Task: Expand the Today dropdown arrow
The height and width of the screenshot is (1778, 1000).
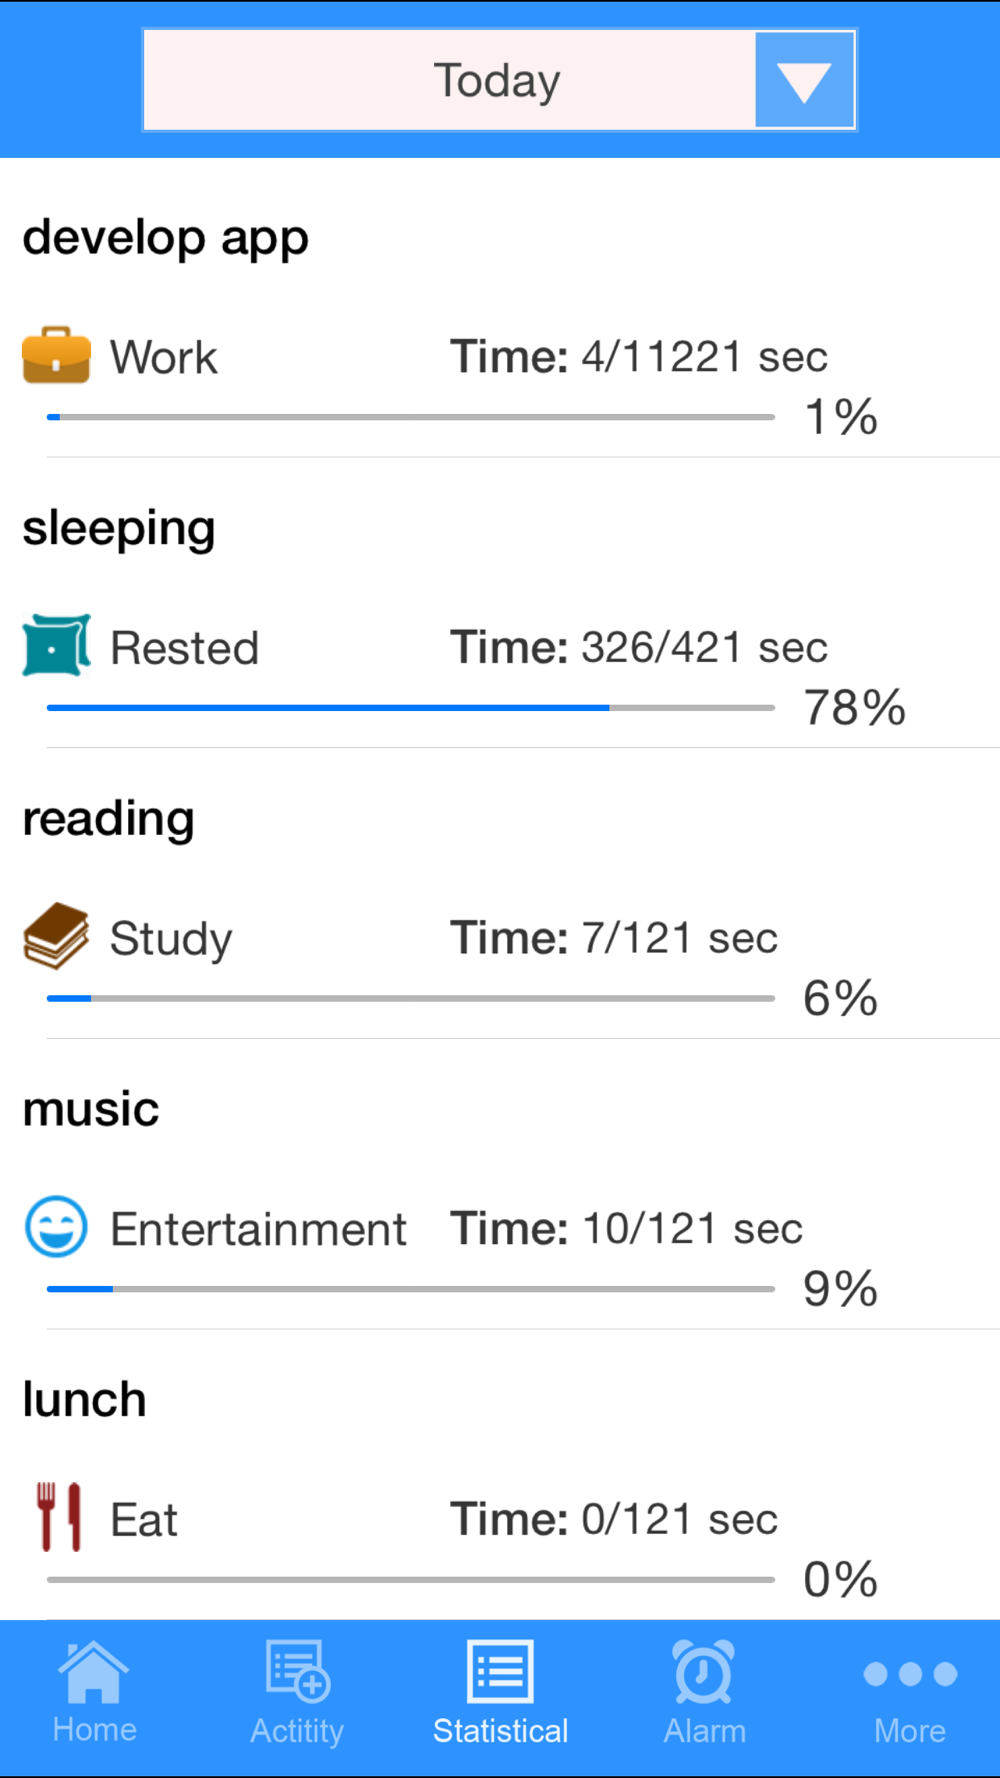Action: 804,80
